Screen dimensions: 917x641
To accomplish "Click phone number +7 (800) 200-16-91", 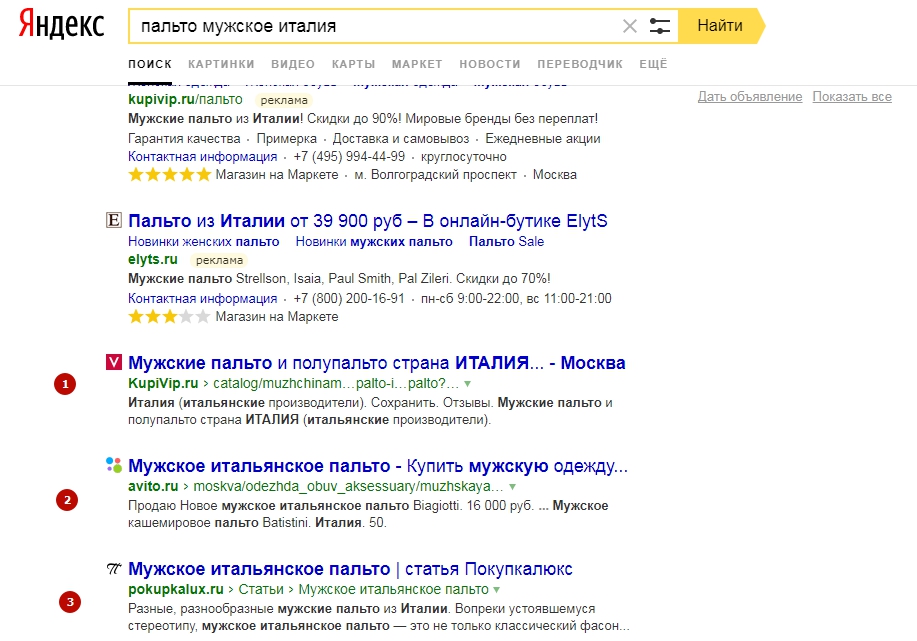I will (349, 298).
